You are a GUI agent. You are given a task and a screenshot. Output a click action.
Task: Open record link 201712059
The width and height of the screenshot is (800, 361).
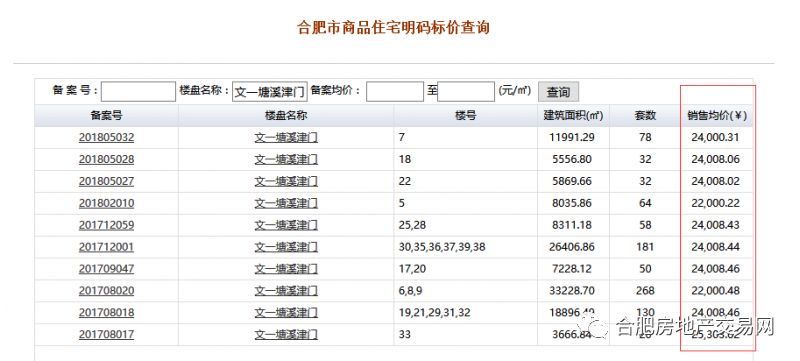[x=106, y=225]
